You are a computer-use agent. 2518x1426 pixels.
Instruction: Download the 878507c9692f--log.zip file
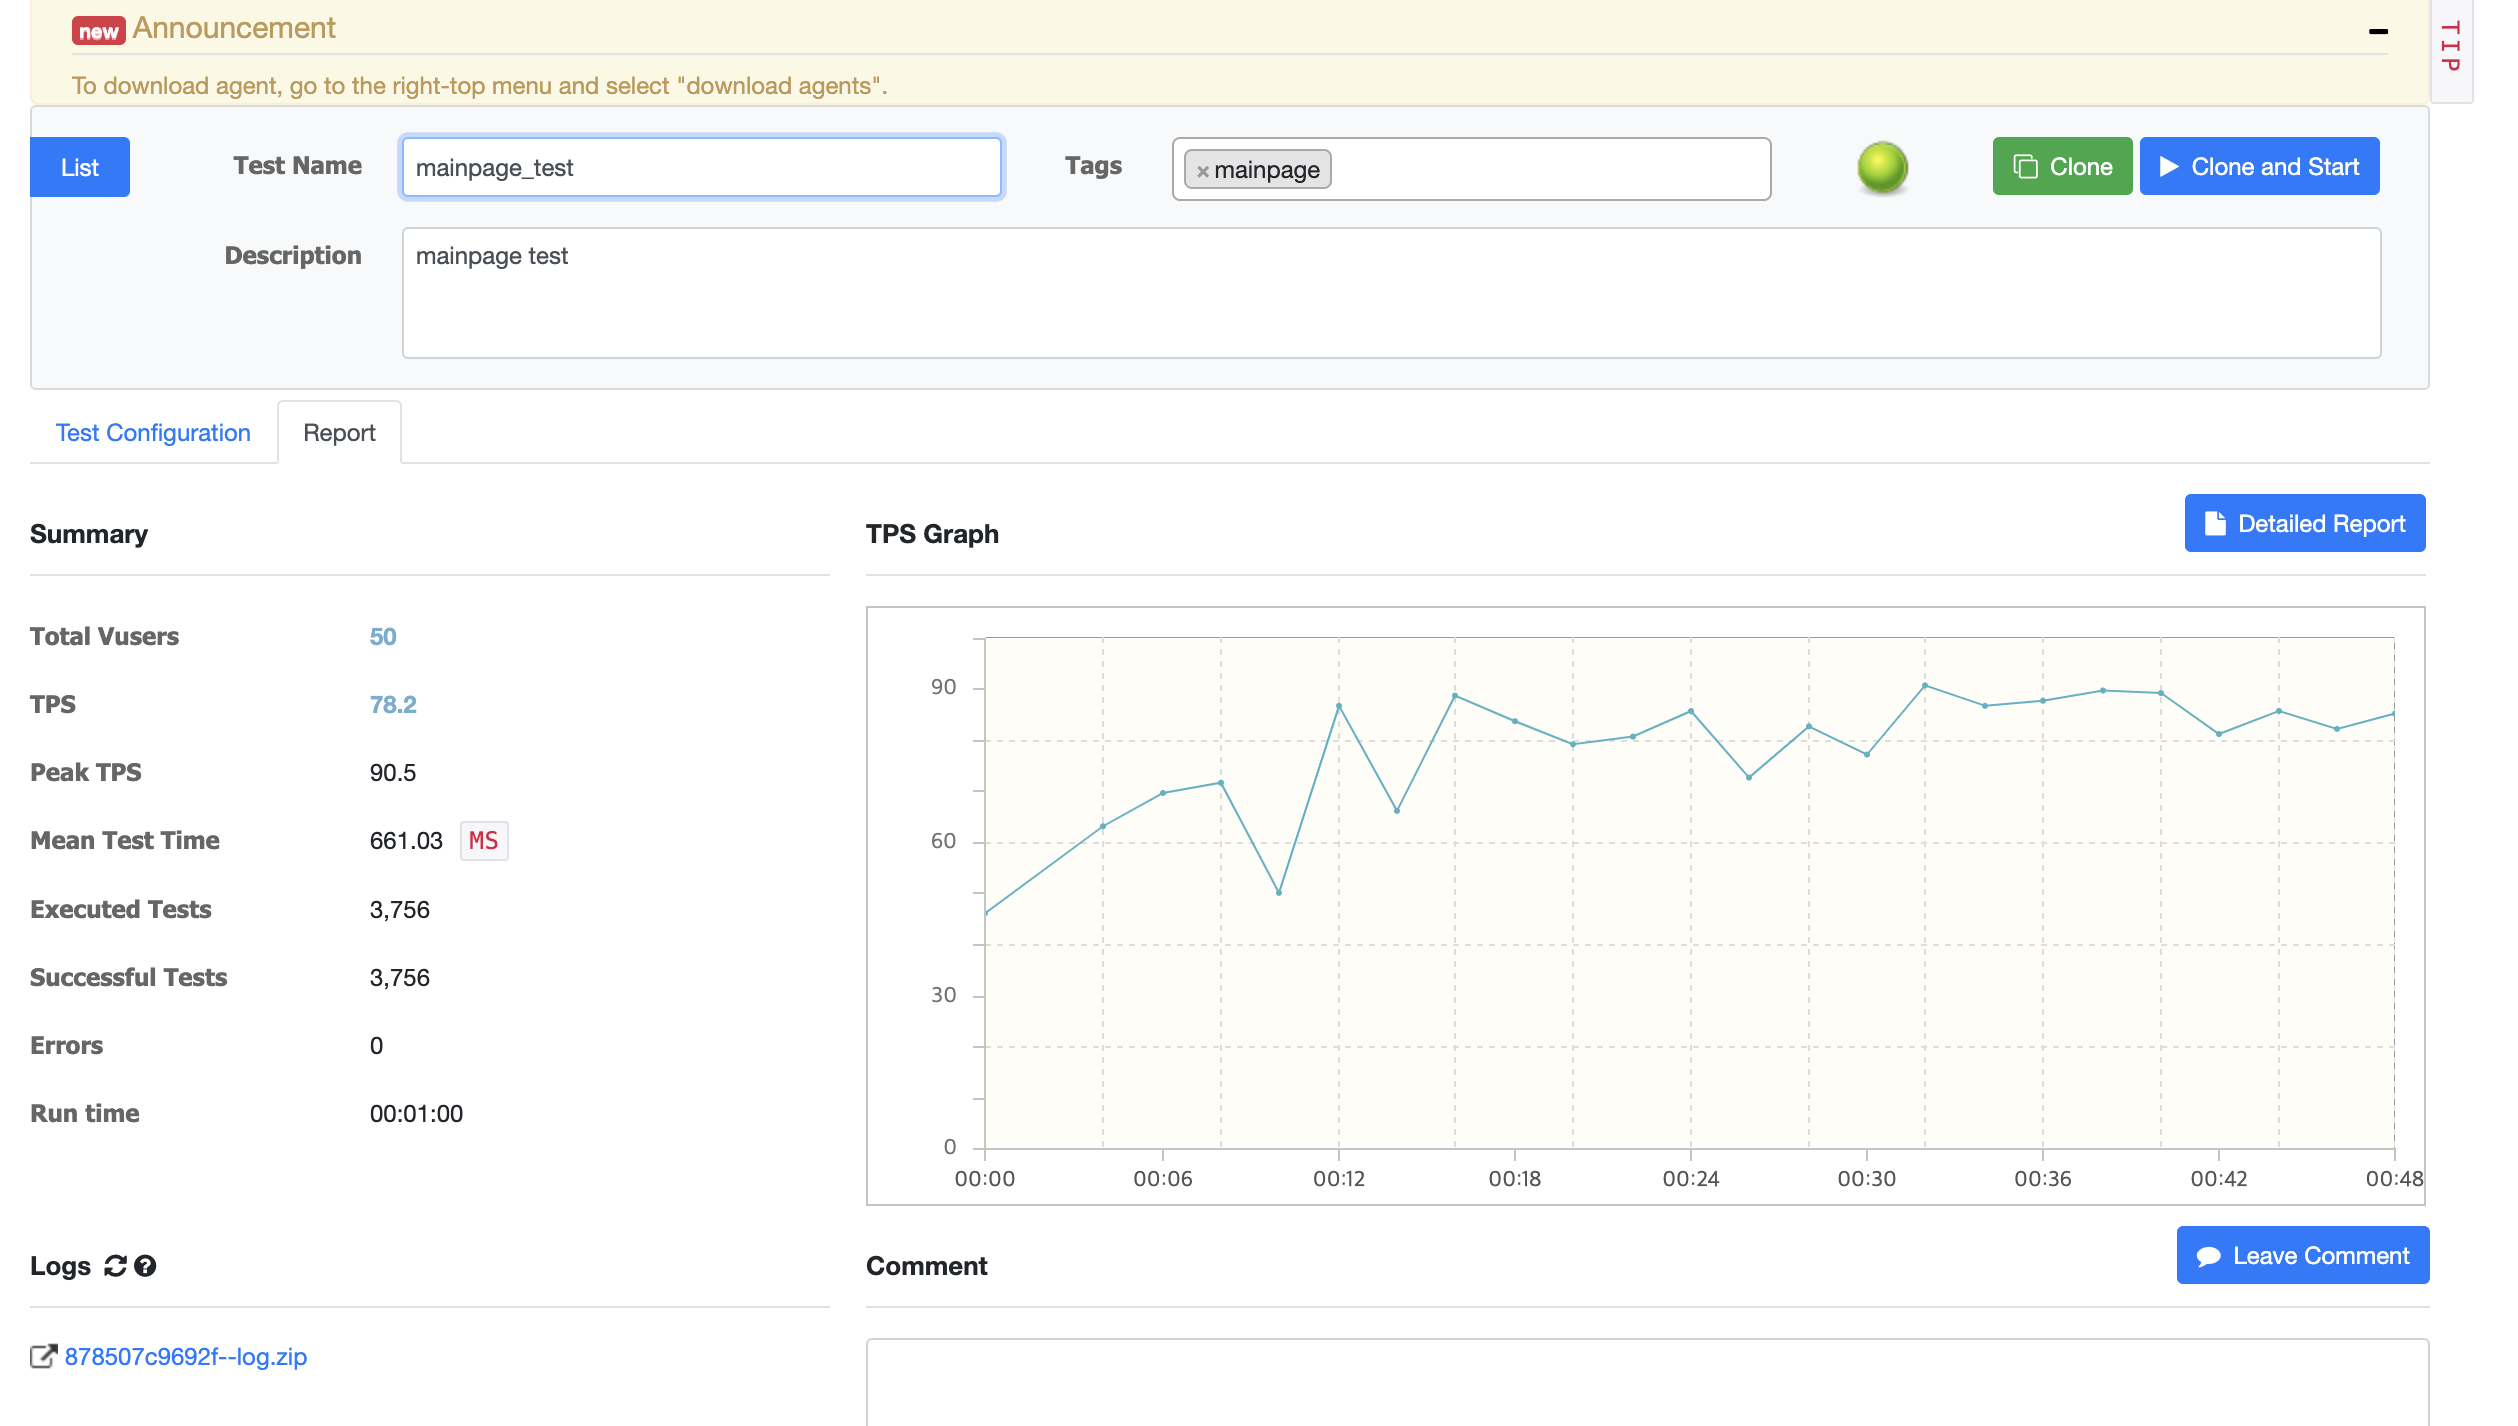click(x=186, y=1356)
